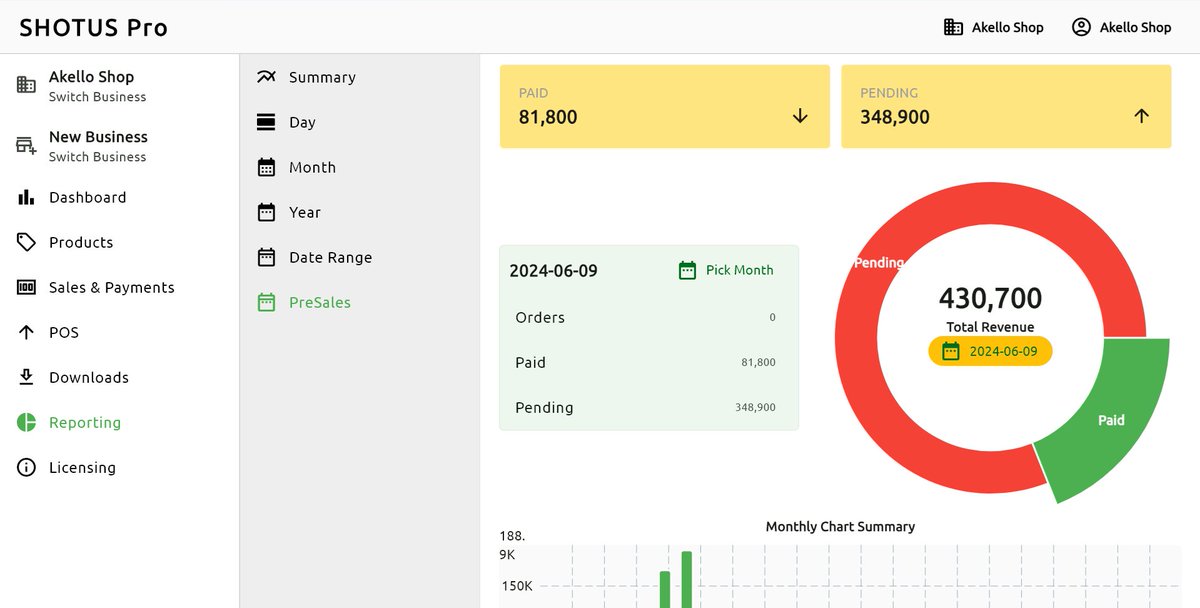Click the Licensing info circle icon
The image size is (1200, 608).
pos(26,467)
